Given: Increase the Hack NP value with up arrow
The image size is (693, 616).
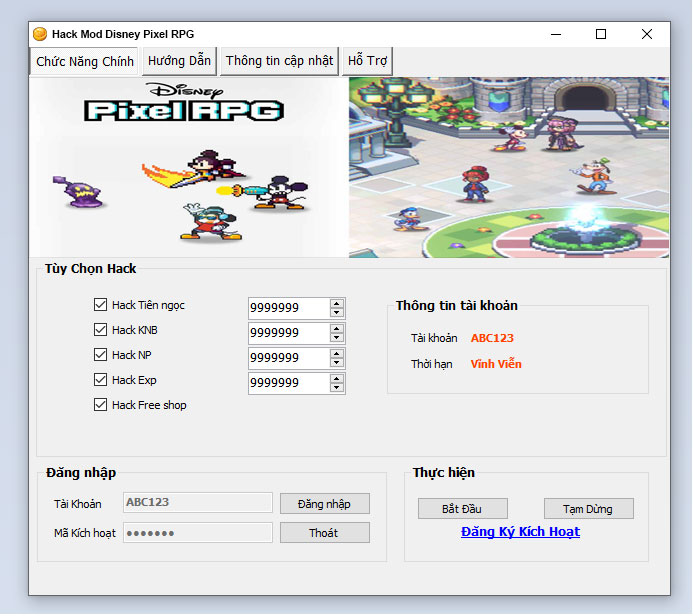Looking at the screenshot, I should [337, 354].
